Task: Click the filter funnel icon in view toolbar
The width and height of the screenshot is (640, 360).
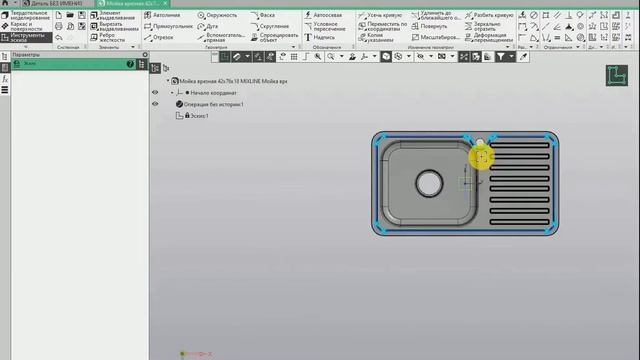Action: point(500,57)
